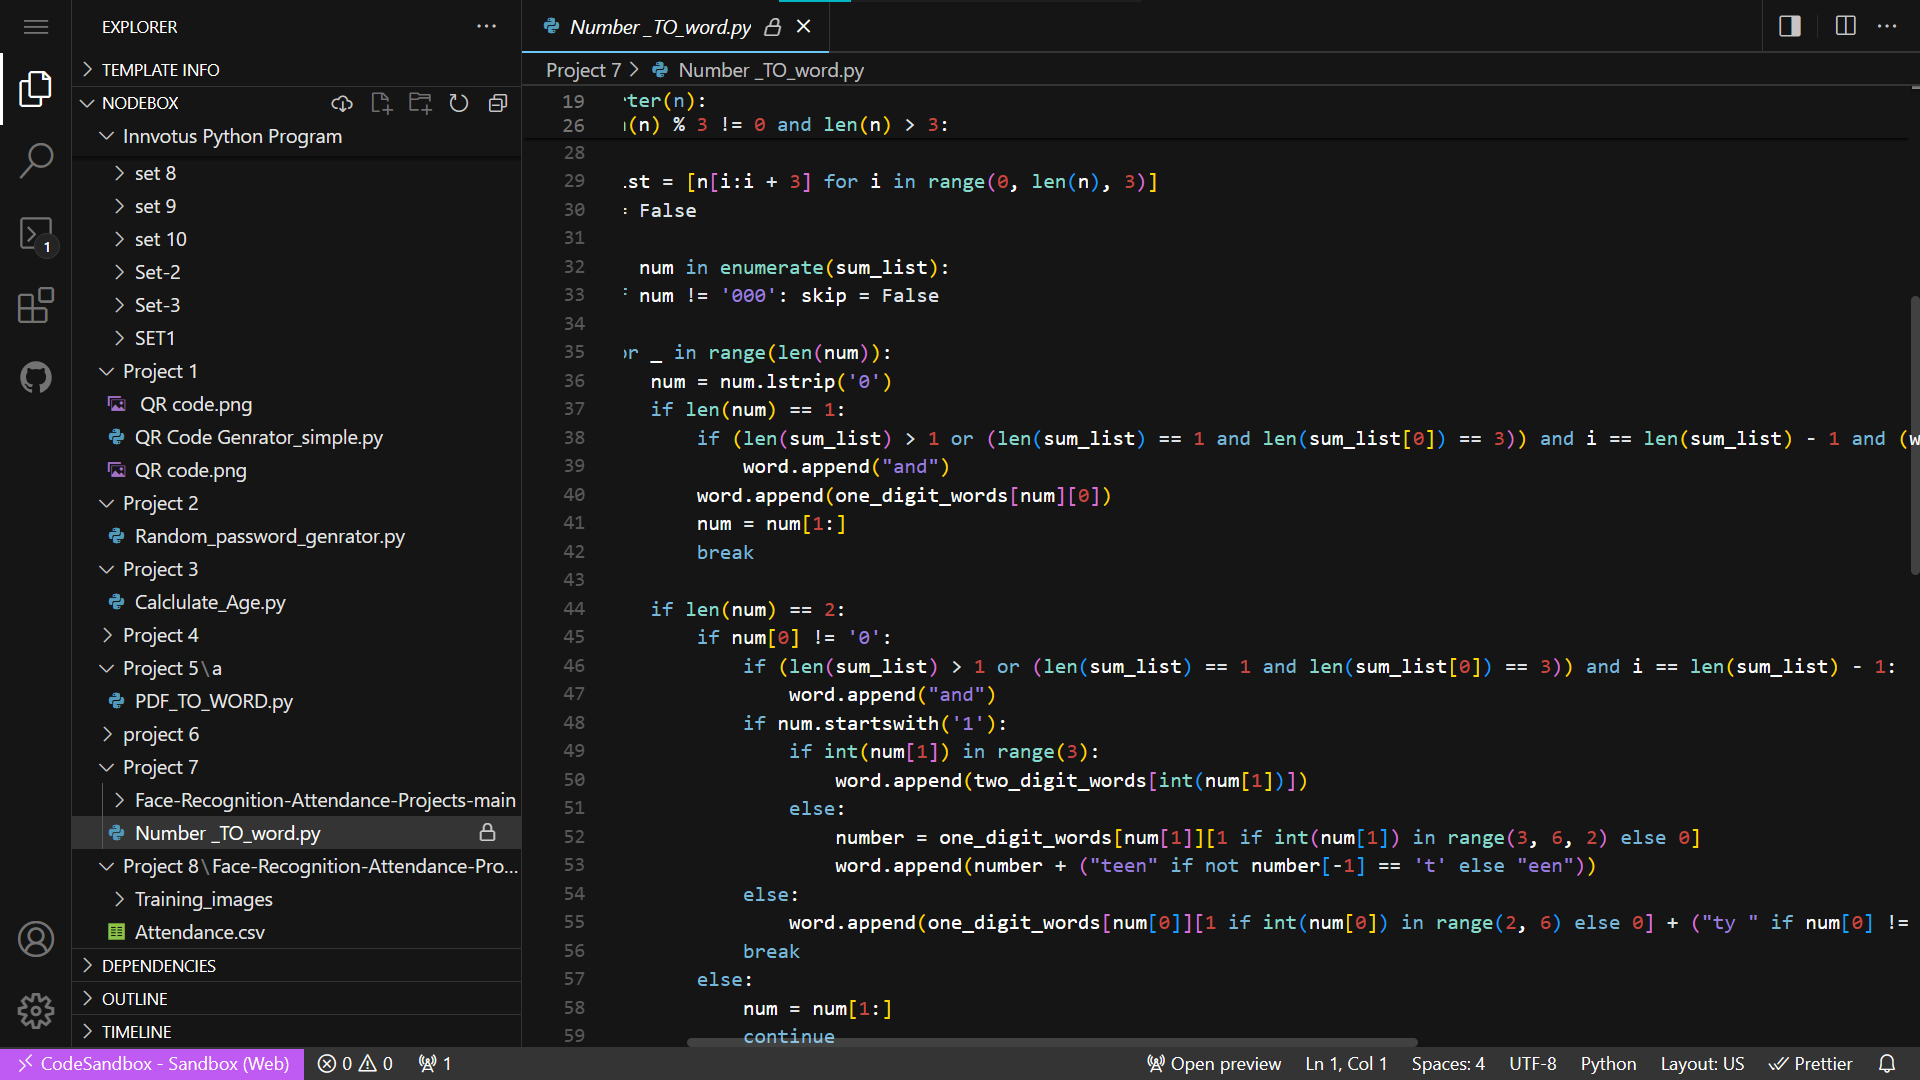Open the notifications bell
Screen dimensions: 1920x1080
1887,1064
